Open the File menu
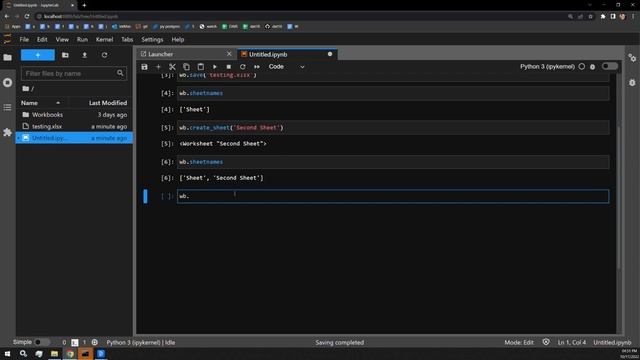Viewport: 640px width, 360px height. click(24, 40)
